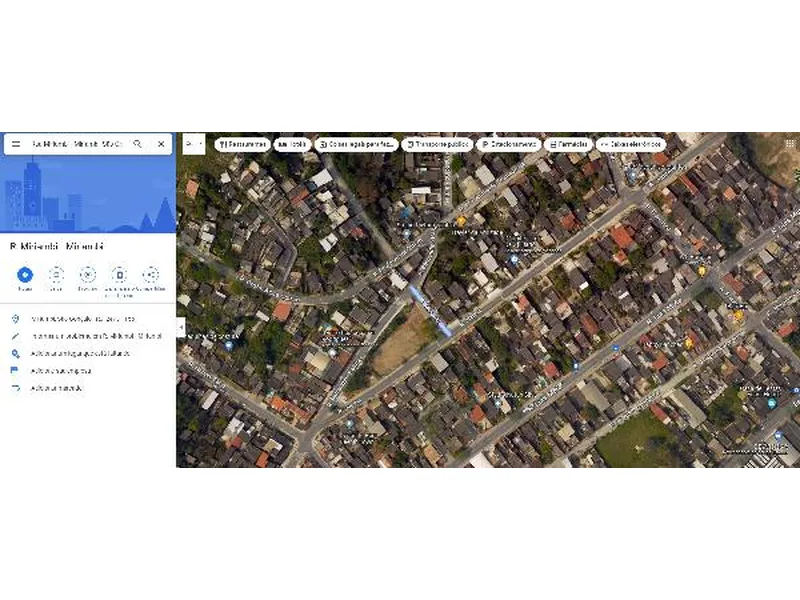Viewport: 800px width, 600px height.
Task: Start directions with the blue Rotas icon
Action: pos(25,275)
